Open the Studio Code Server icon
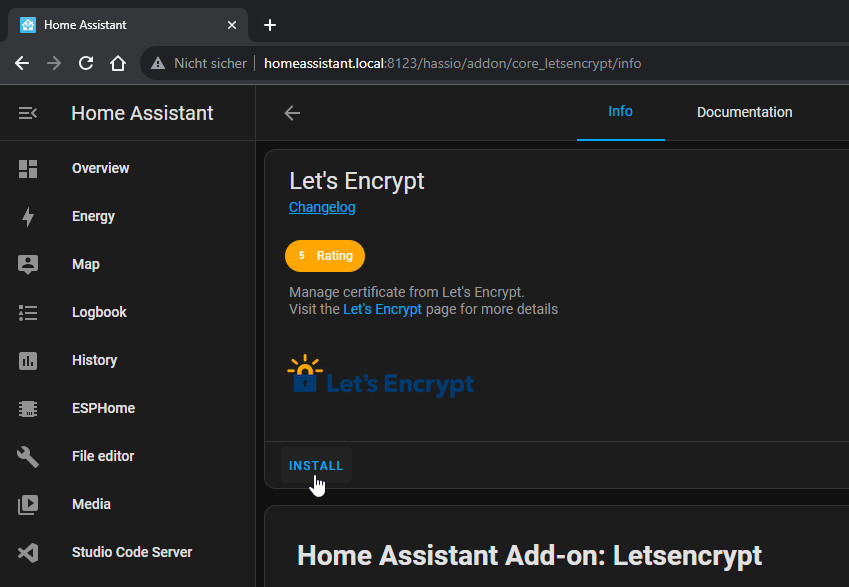The image size is (849, 587). point(28,553)
